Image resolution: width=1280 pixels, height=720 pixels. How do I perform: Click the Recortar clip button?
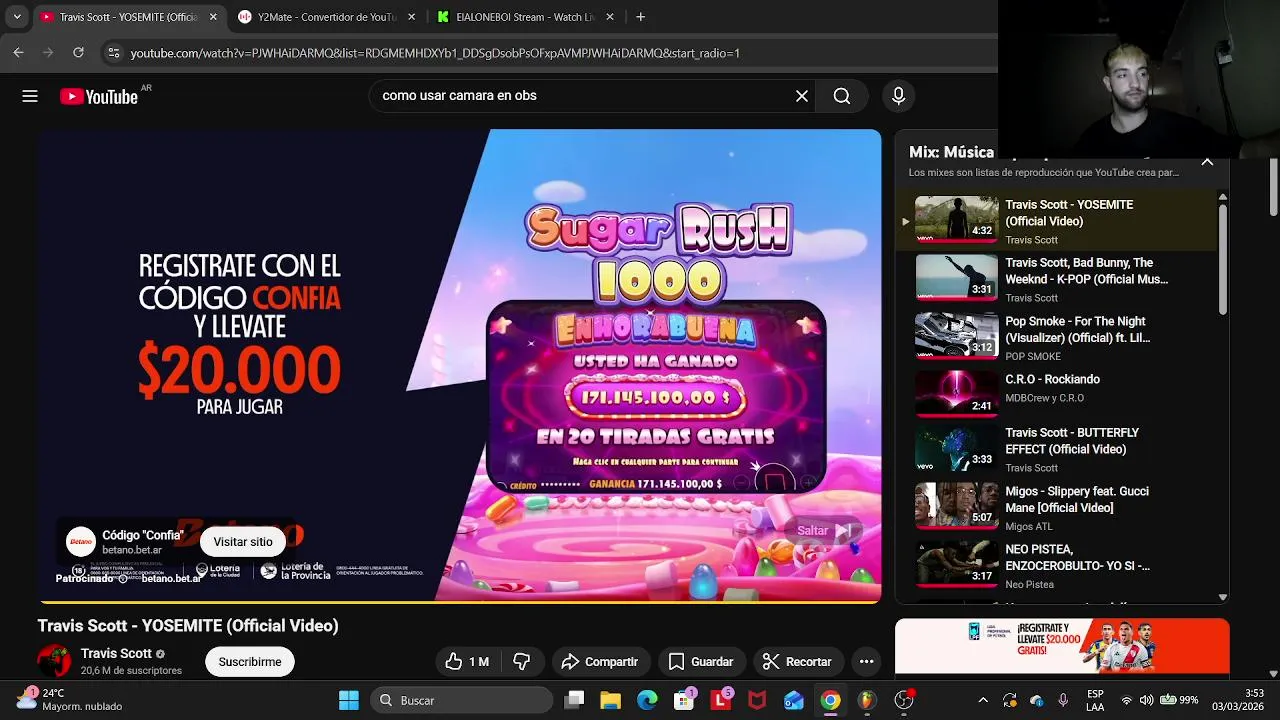pos(797,661)
